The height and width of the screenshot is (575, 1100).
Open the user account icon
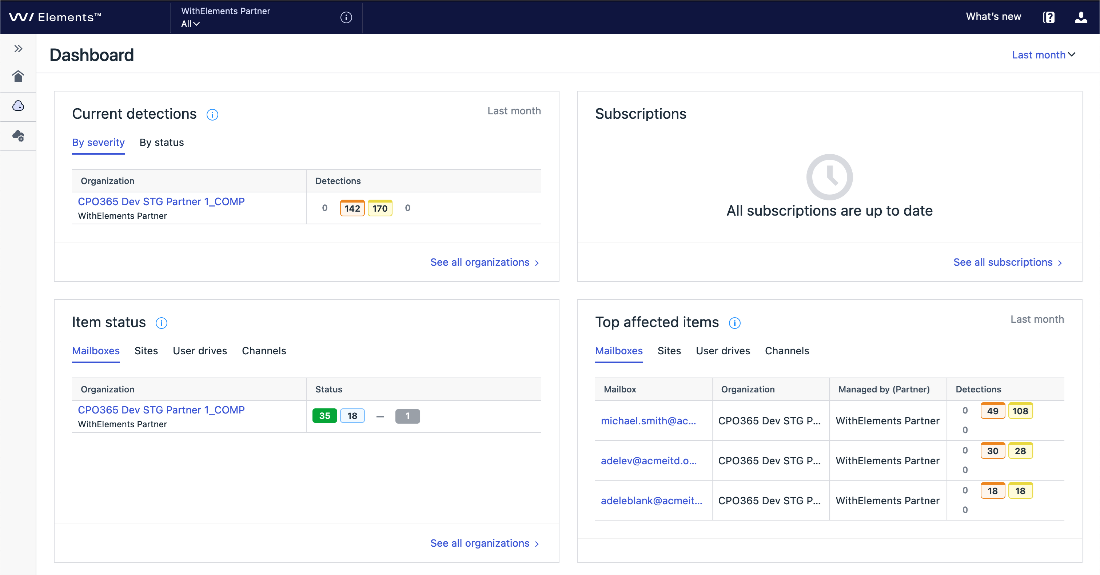1081,18
